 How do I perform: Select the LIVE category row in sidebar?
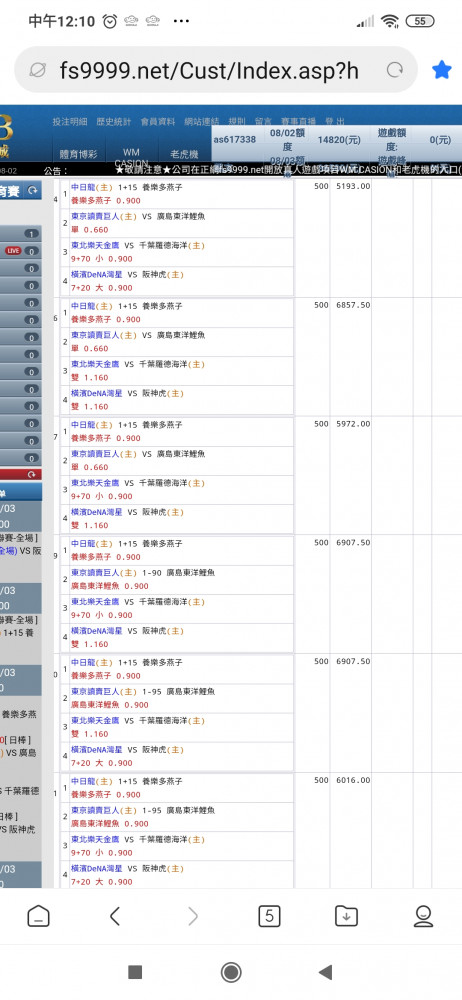(x=21, y=251)
